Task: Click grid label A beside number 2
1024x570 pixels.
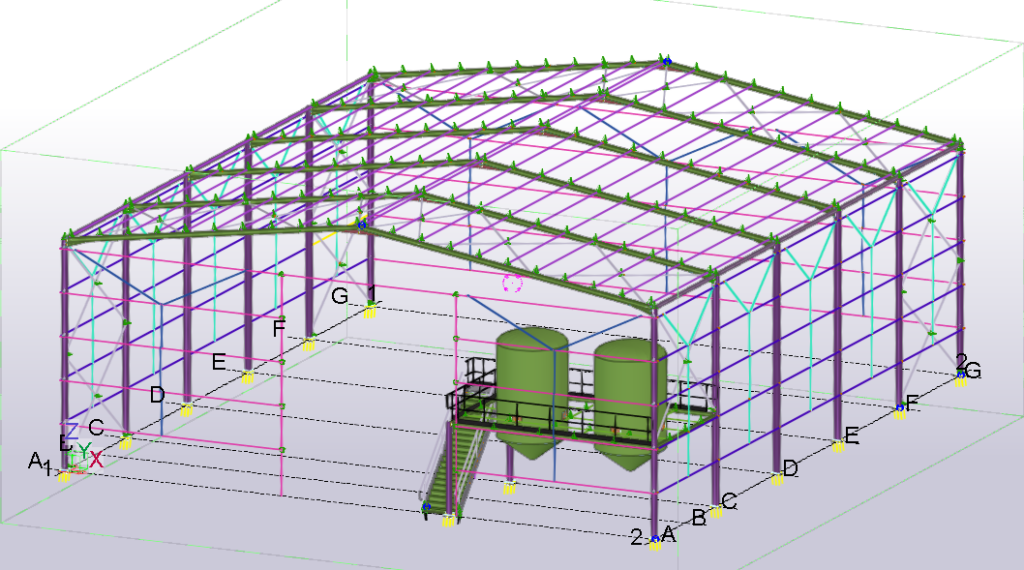Action: click(668, 533)
